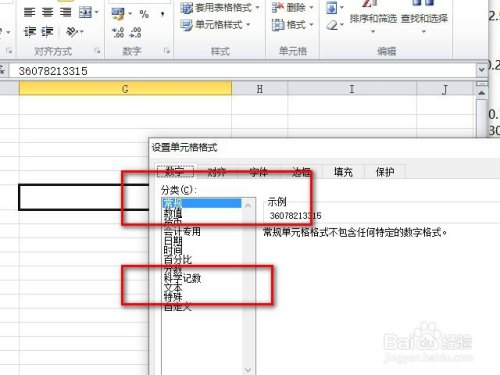Select the 特殊 special category

pyautogui.click(x=202, y=297)
